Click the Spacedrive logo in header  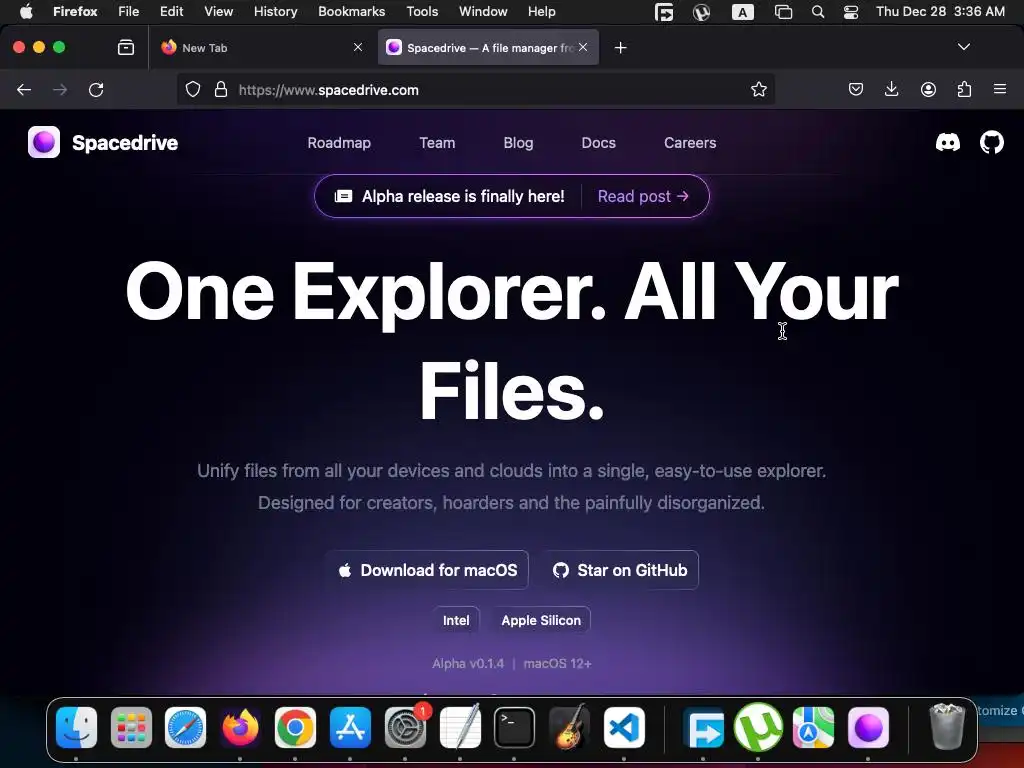point(103,142)
